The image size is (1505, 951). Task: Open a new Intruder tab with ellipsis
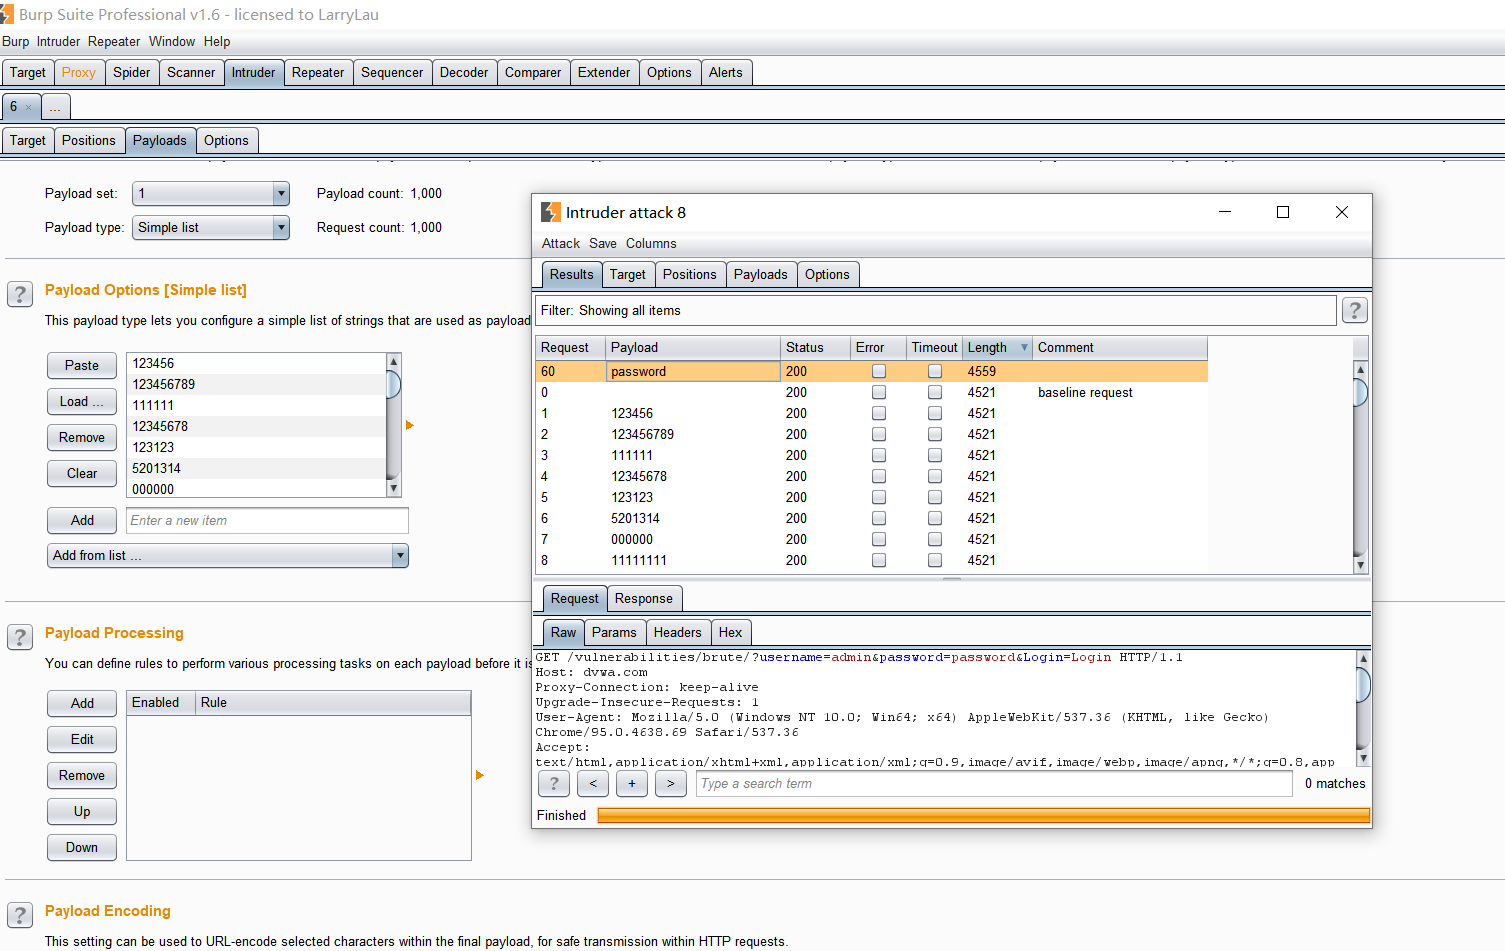click(55, 107)
